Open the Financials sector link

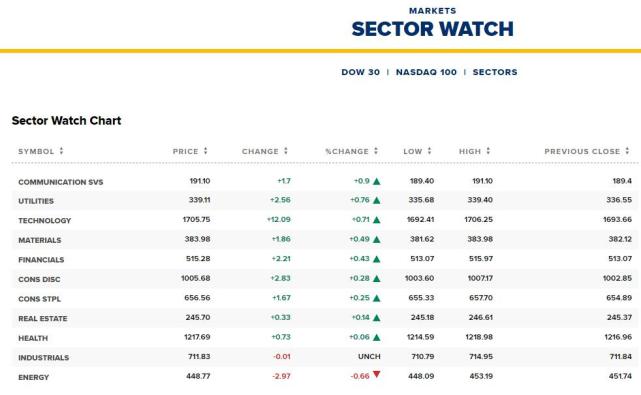[x=41, y=260]
